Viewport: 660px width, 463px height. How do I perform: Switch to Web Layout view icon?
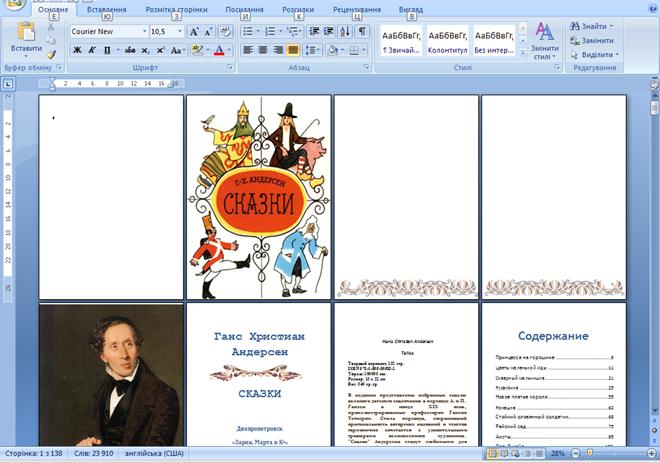pyautogui.click(x=515, y=453)
